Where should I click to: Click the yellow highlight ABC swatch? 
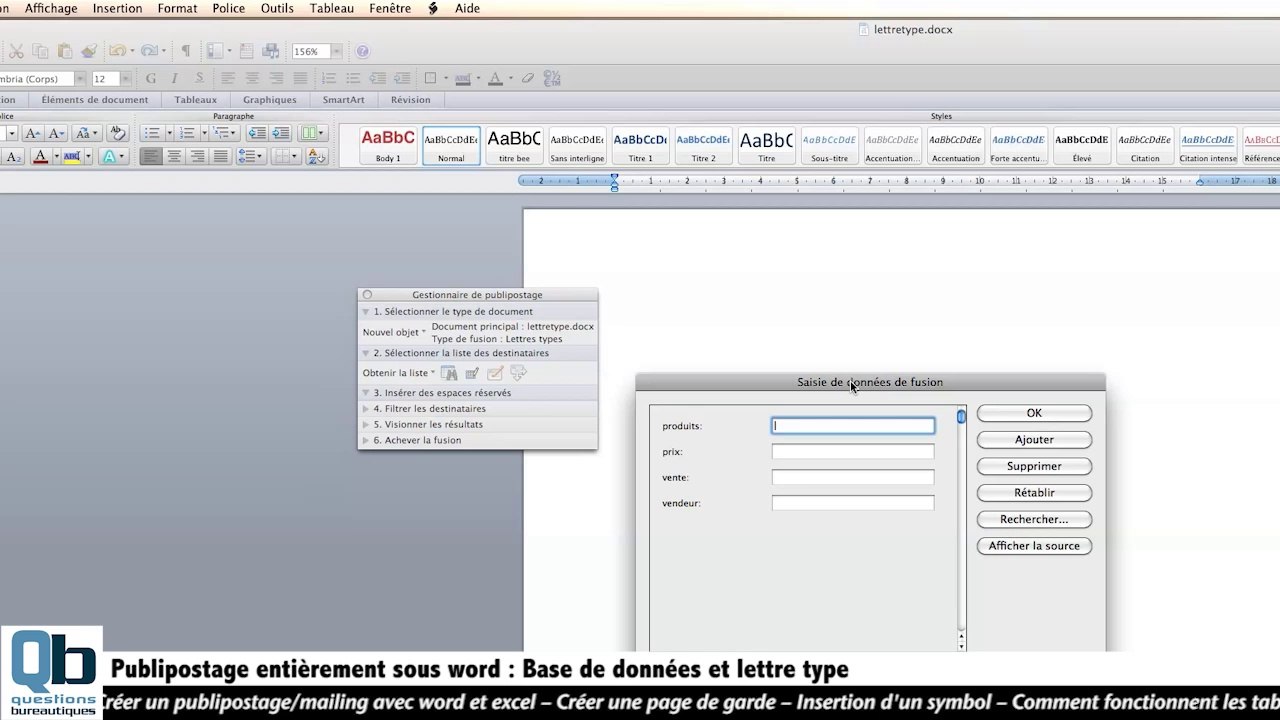tap(71, 156)
